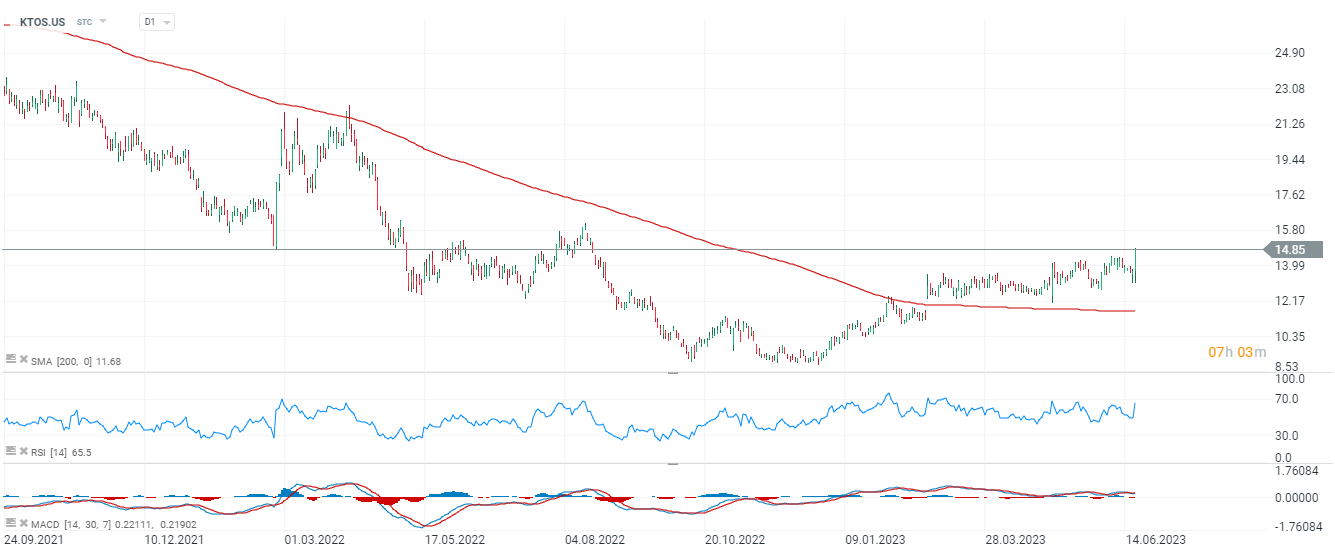Expand the STC dropdown arrow

103,21
